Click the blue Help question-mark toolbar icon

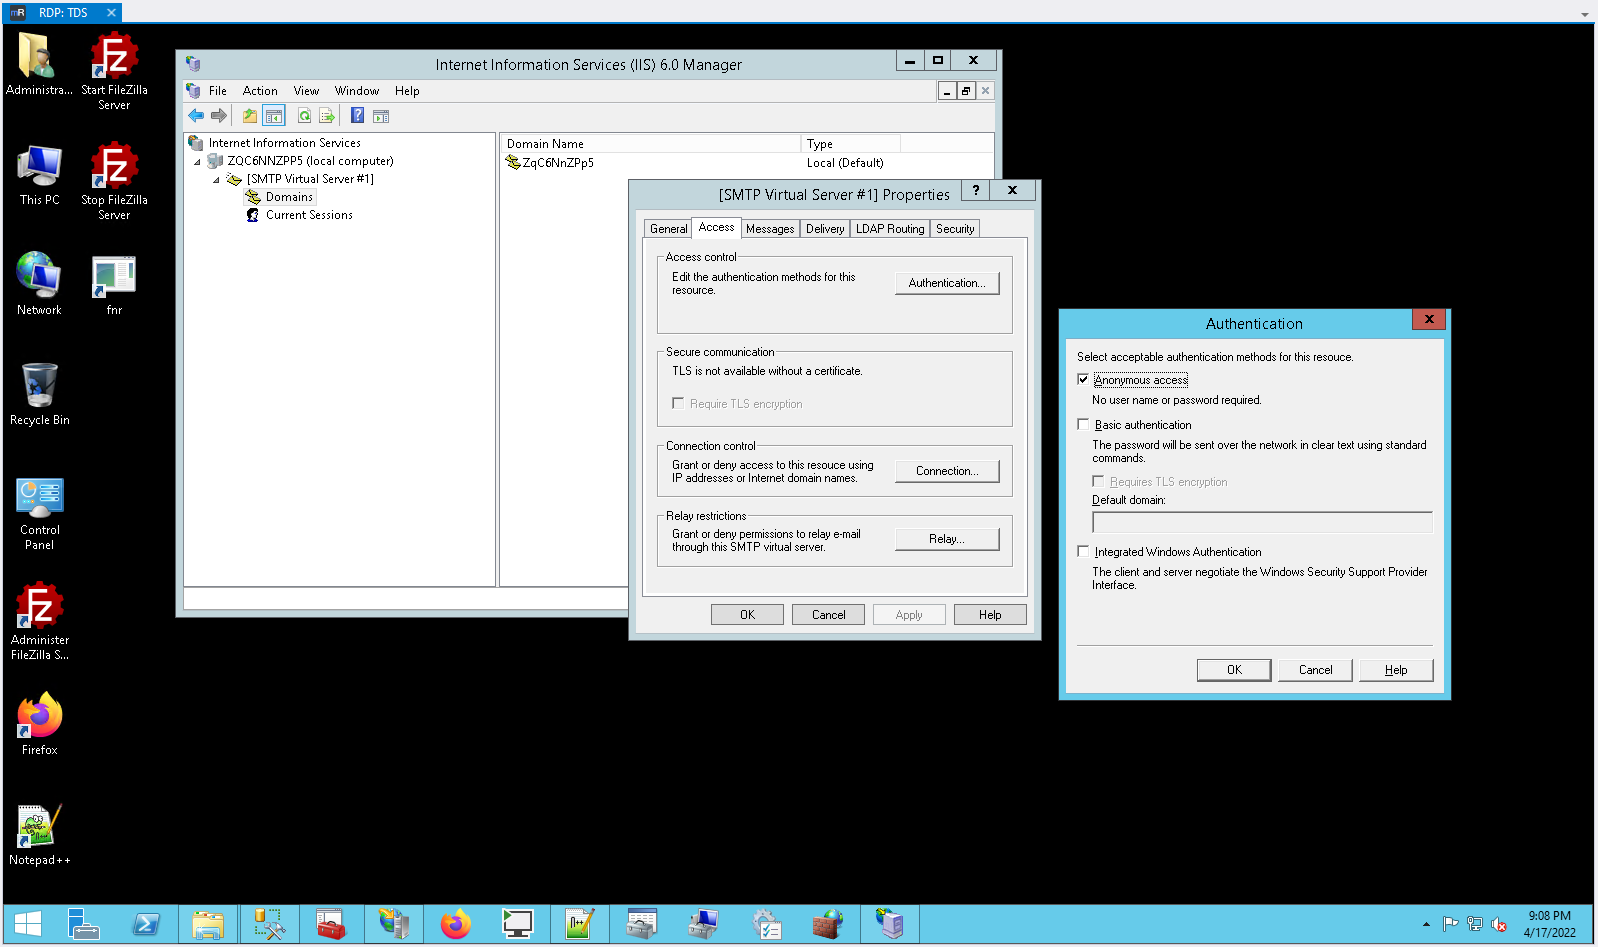(x=357, y=116)
